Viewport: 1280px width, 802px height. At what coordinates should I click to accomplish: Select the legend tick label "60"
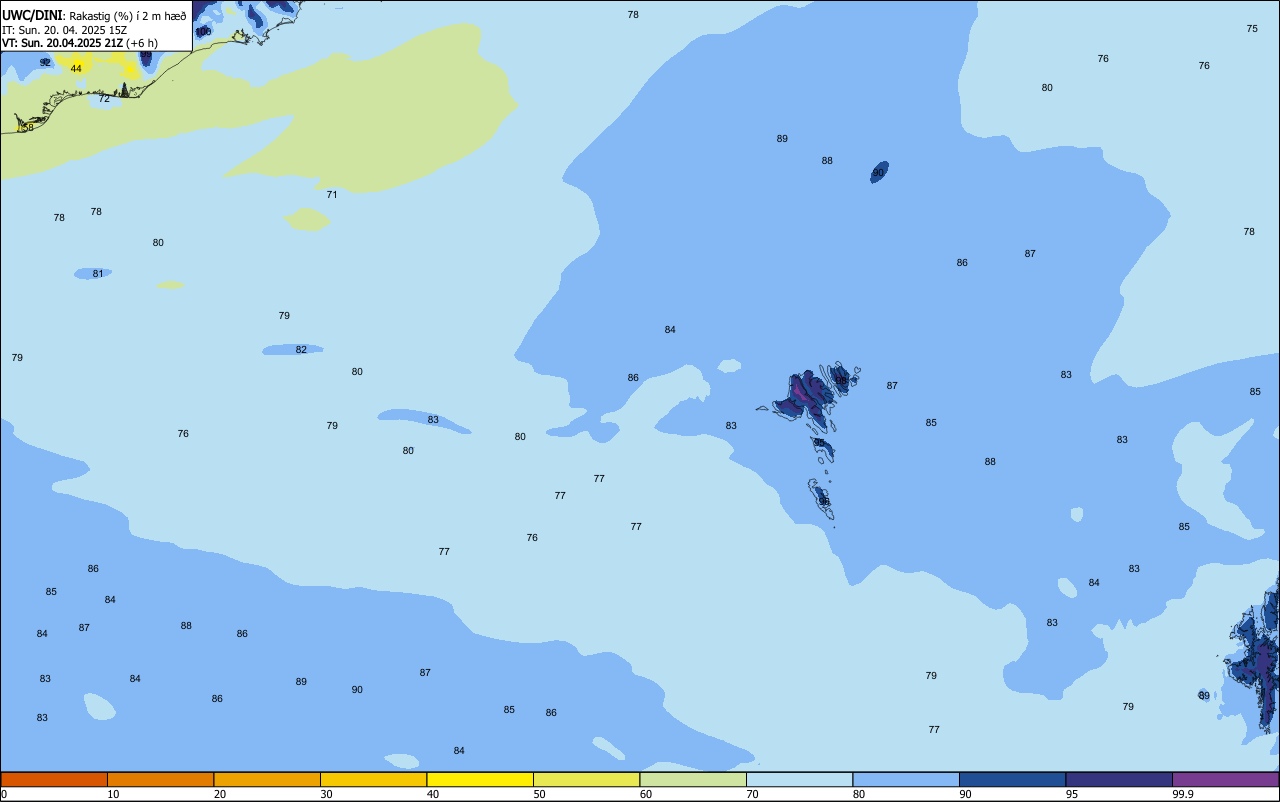point(645,794)
